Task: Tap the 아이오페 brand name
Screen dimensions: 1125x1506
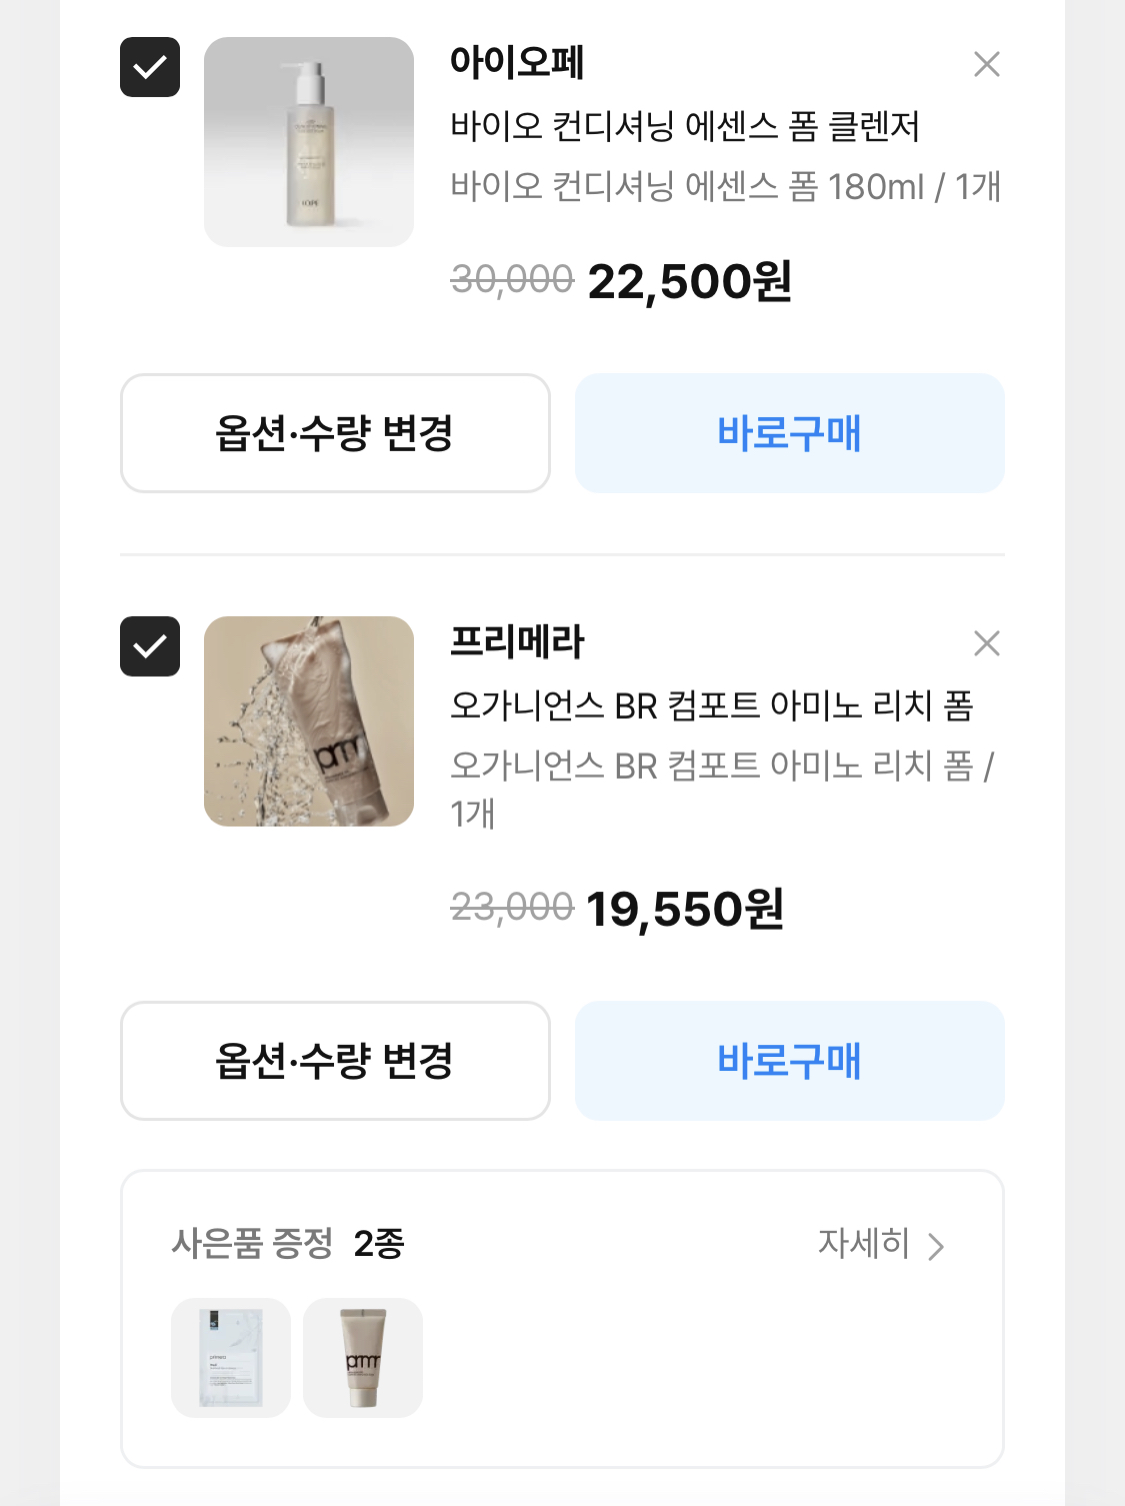Action: 517,62
